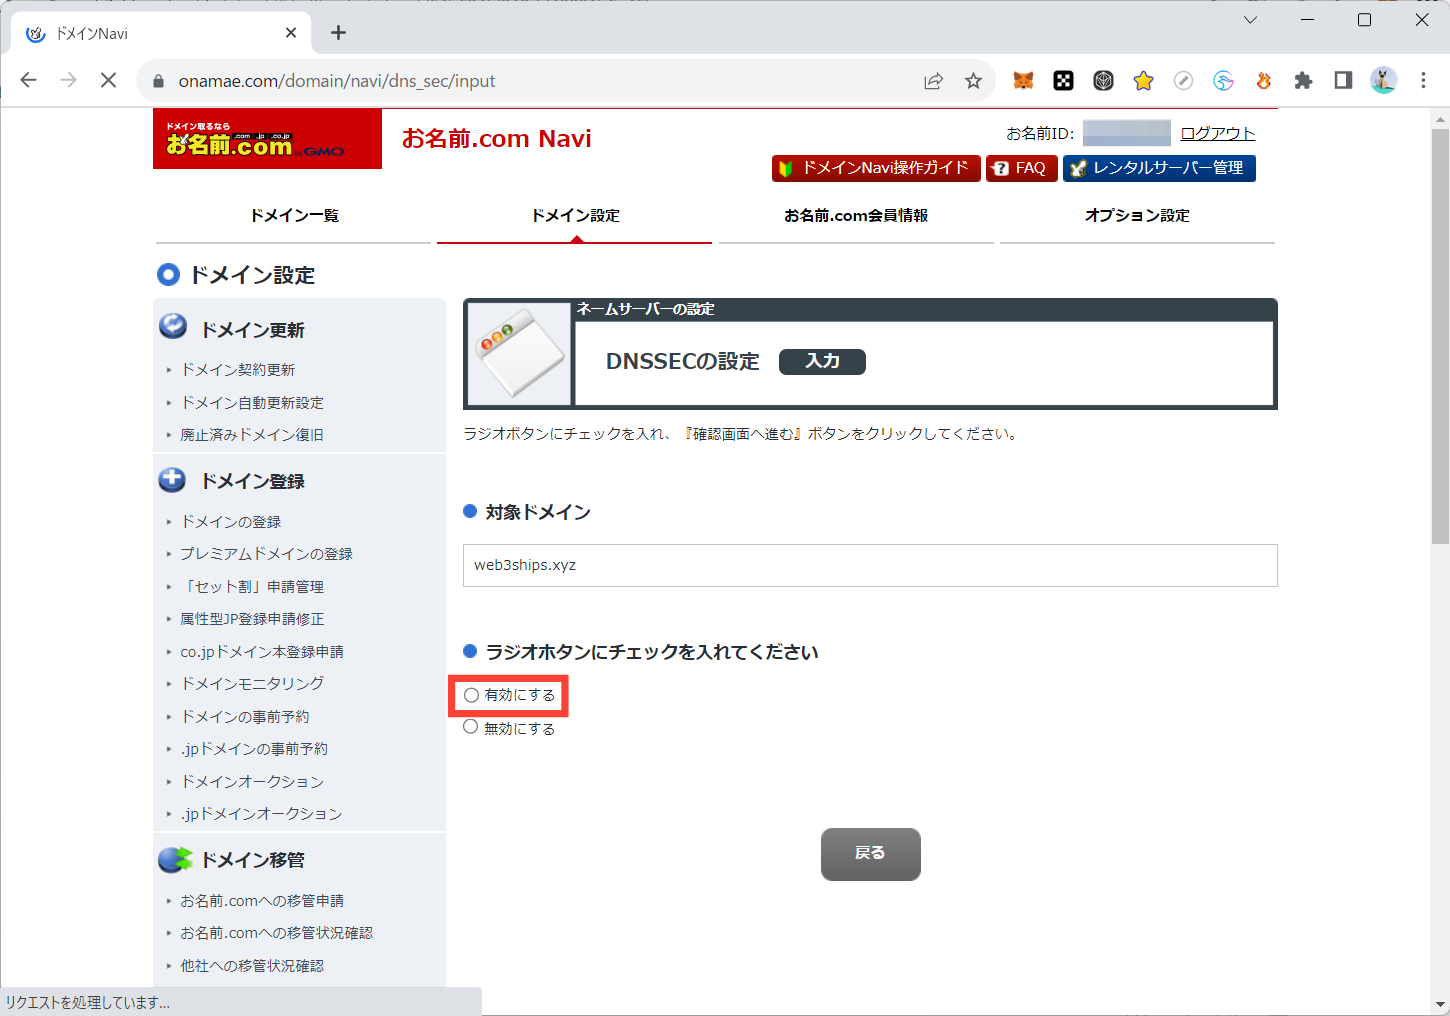Switch to the ドメイン一覧 tab
The height and width of the screenshot is (1016, 1450).
(x=294, y=216)
